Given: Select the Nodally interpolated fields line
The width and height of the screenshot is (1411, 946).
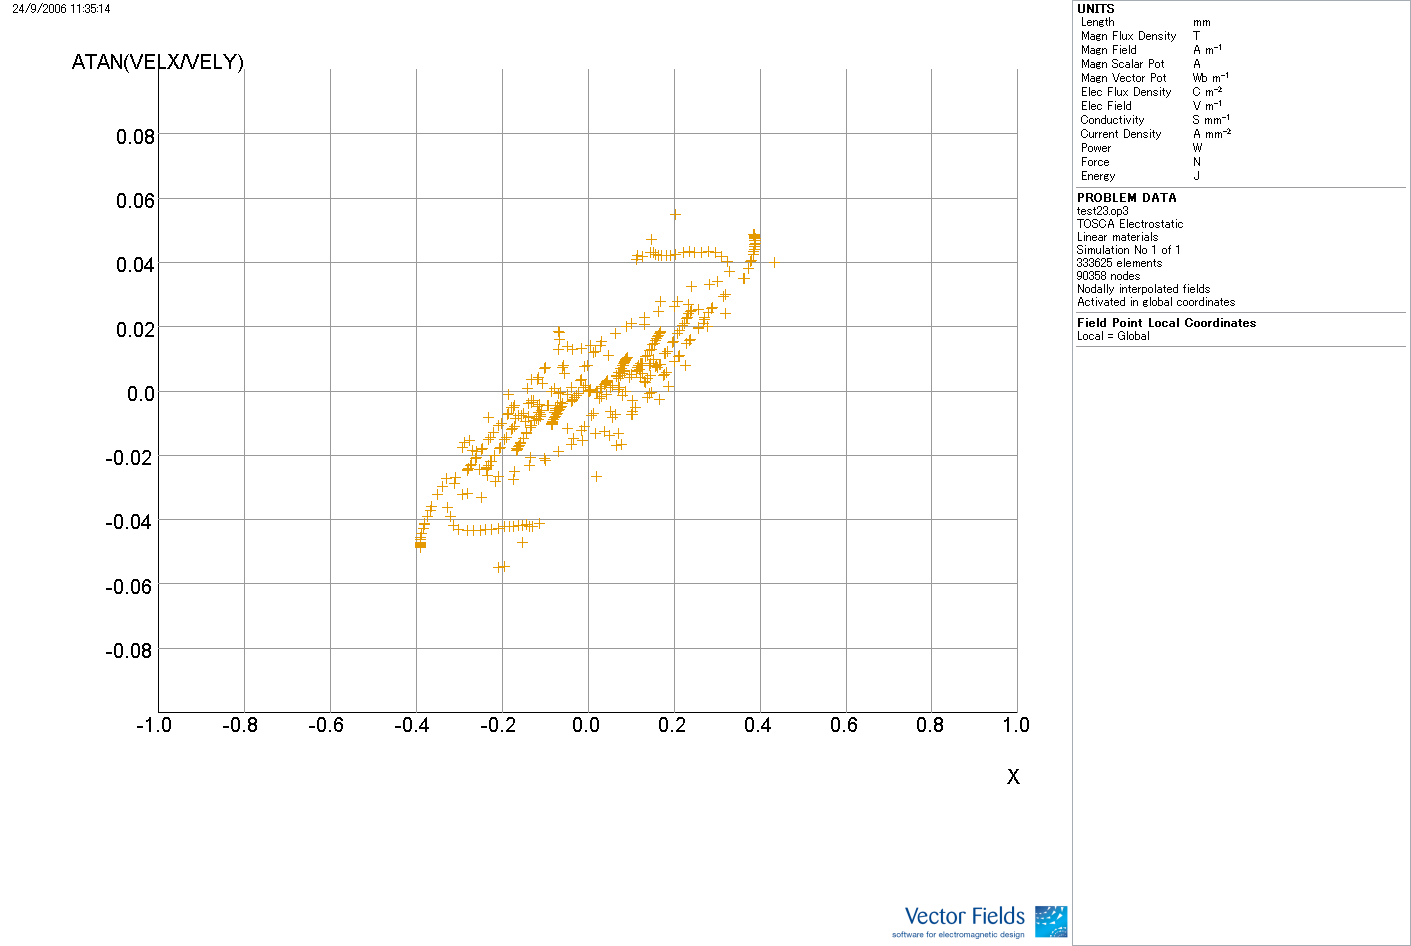Looking at the screenshot, I should [1143, 289].
